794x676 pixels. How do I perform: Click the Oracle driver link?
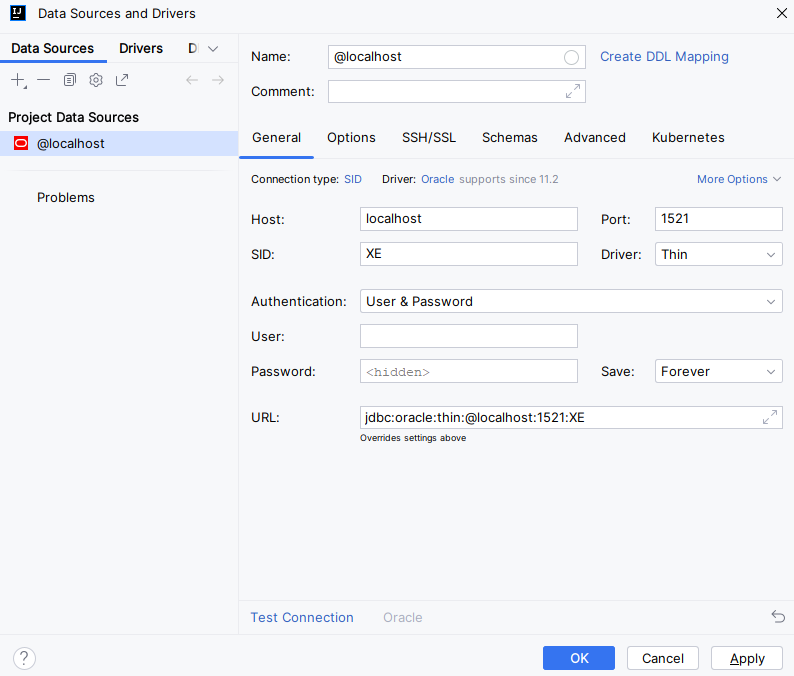tap(438, 179)
